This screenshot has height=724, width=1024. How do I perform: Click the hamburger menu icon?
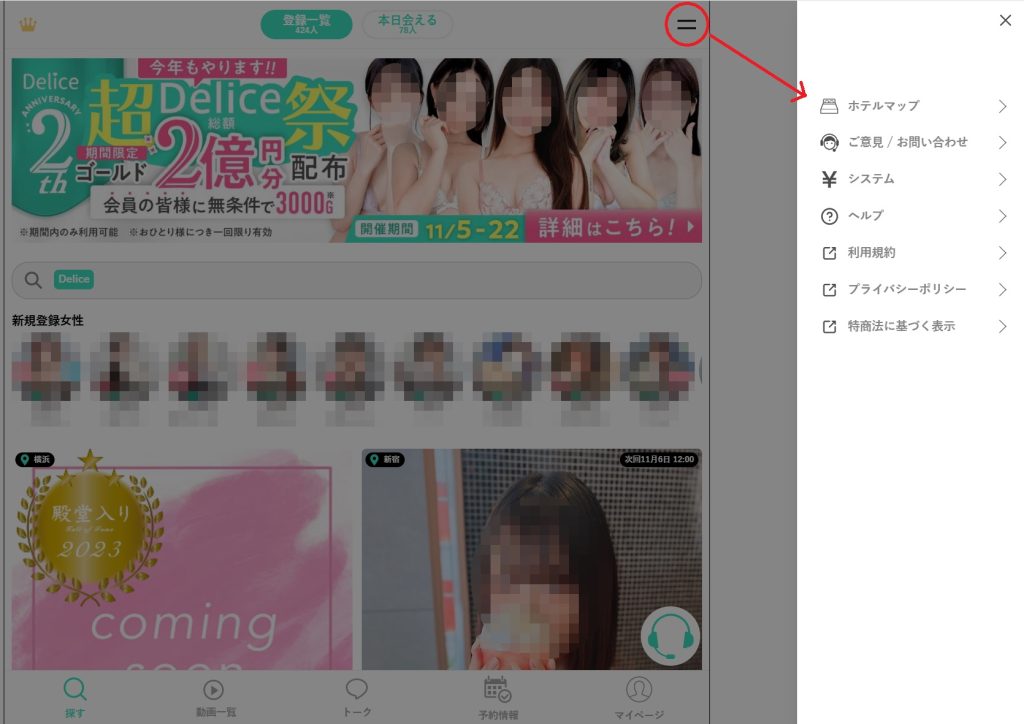(x=686, y=25)
